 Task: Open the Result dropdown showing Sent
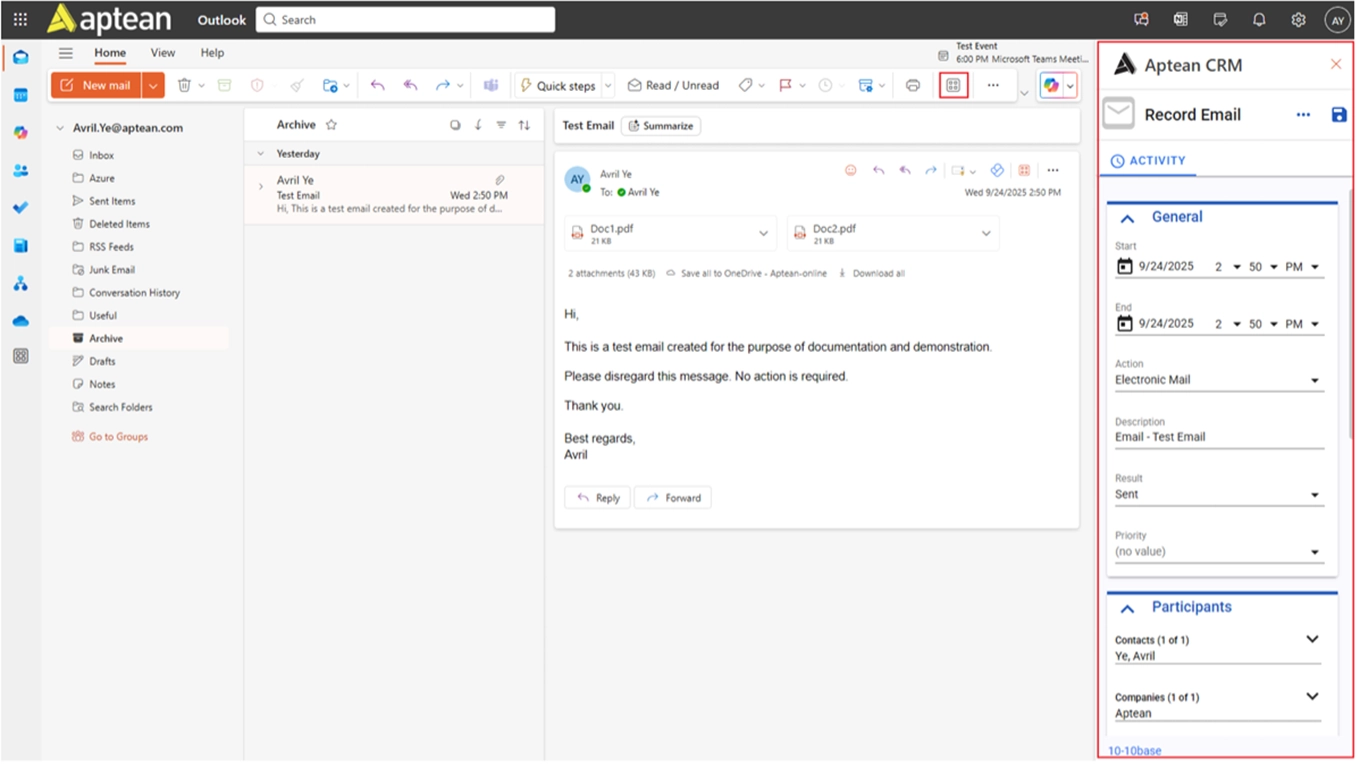[1313, 494]
